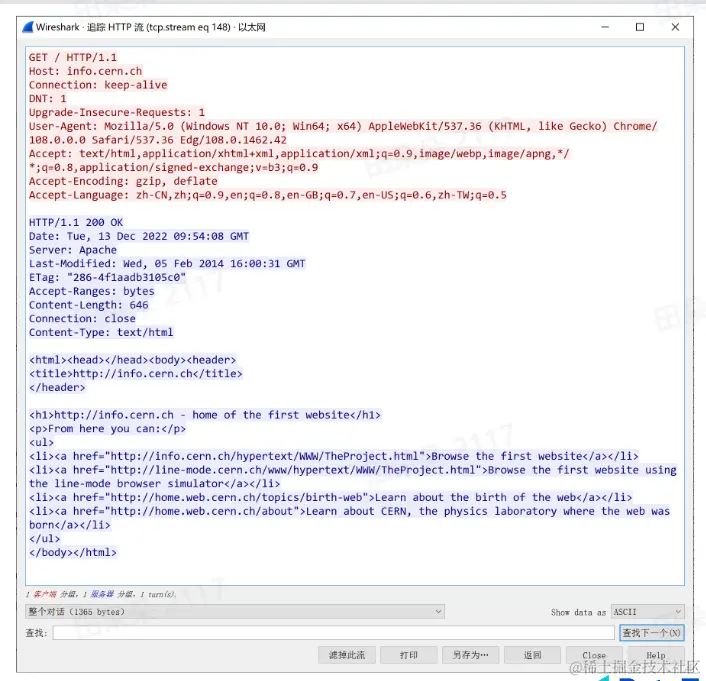Click the 'Accept-Language: zh-CN' header line
Image resolution: width=706 pixels, height=681 pixels.
click(268, 195)
